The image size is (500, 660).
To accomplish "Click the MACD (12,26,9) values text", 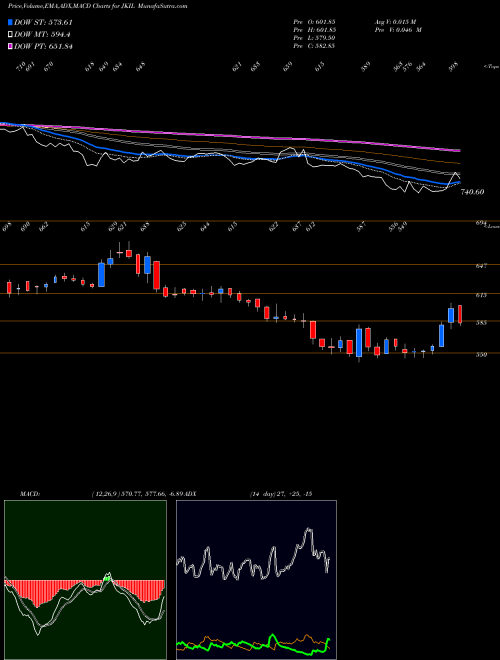I will pos(138,494).
